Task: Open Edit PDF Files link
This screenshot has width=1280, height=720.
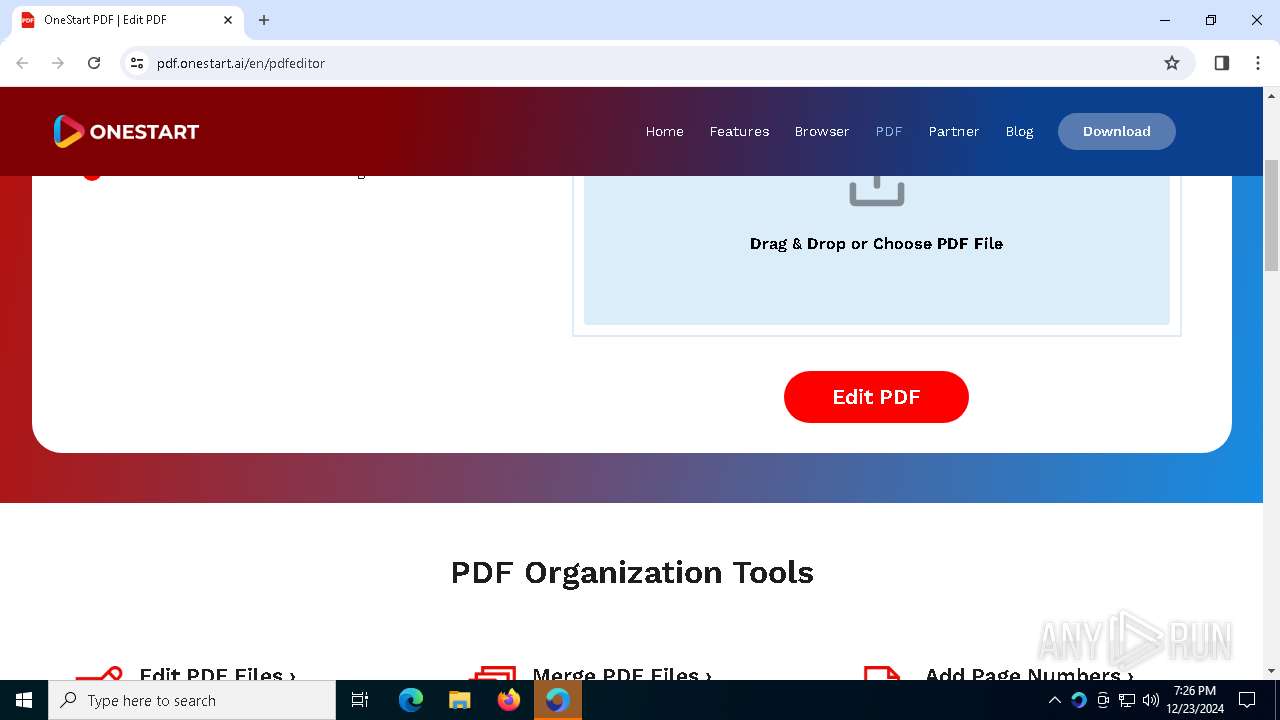Action: tap(217, 674)
